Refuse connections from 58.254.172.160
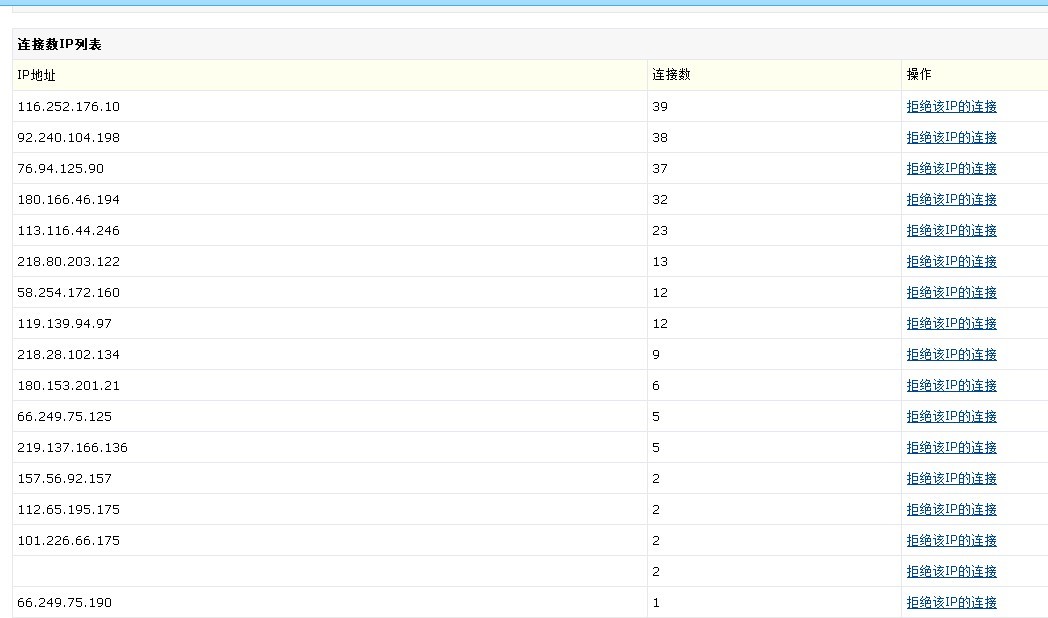Image resolution: width=1048 pixels, height=618 pixels. click(x=951, y=293)
